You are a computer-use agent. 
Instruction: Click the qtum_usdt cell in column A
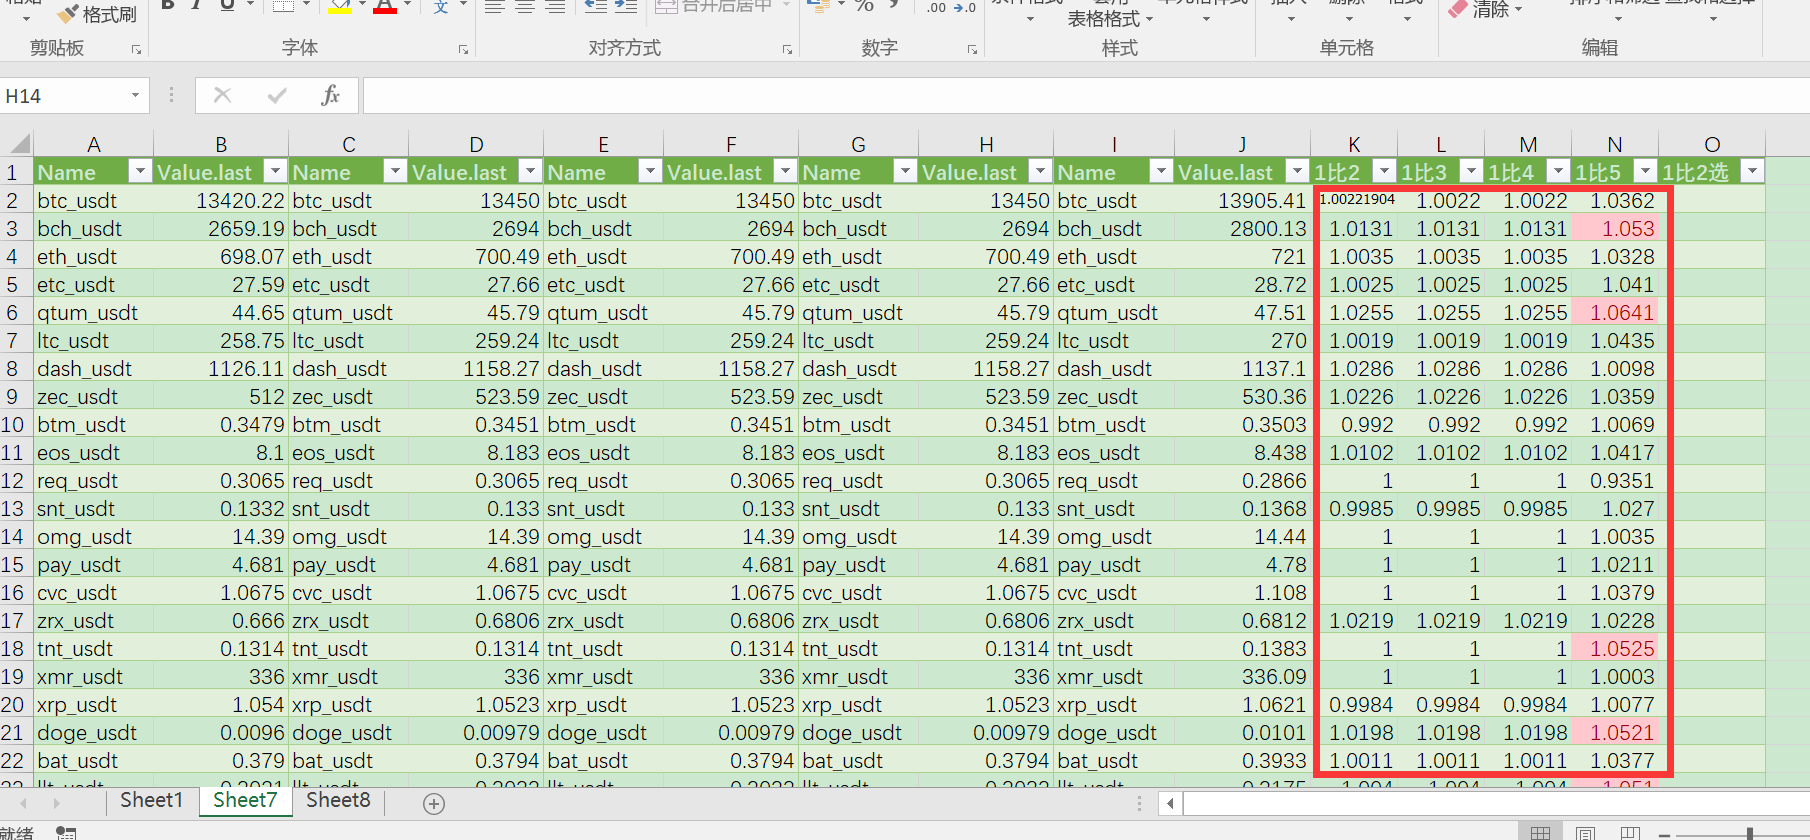94,313
